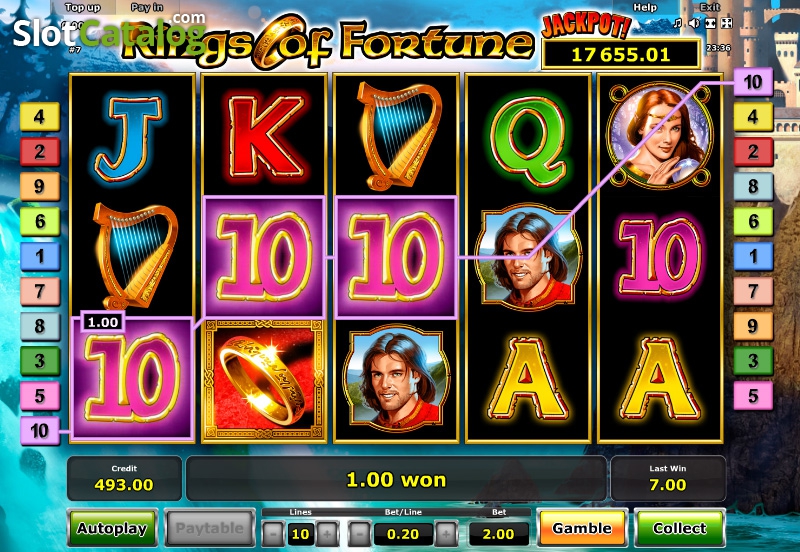Start Autoplay

point(112,529)
